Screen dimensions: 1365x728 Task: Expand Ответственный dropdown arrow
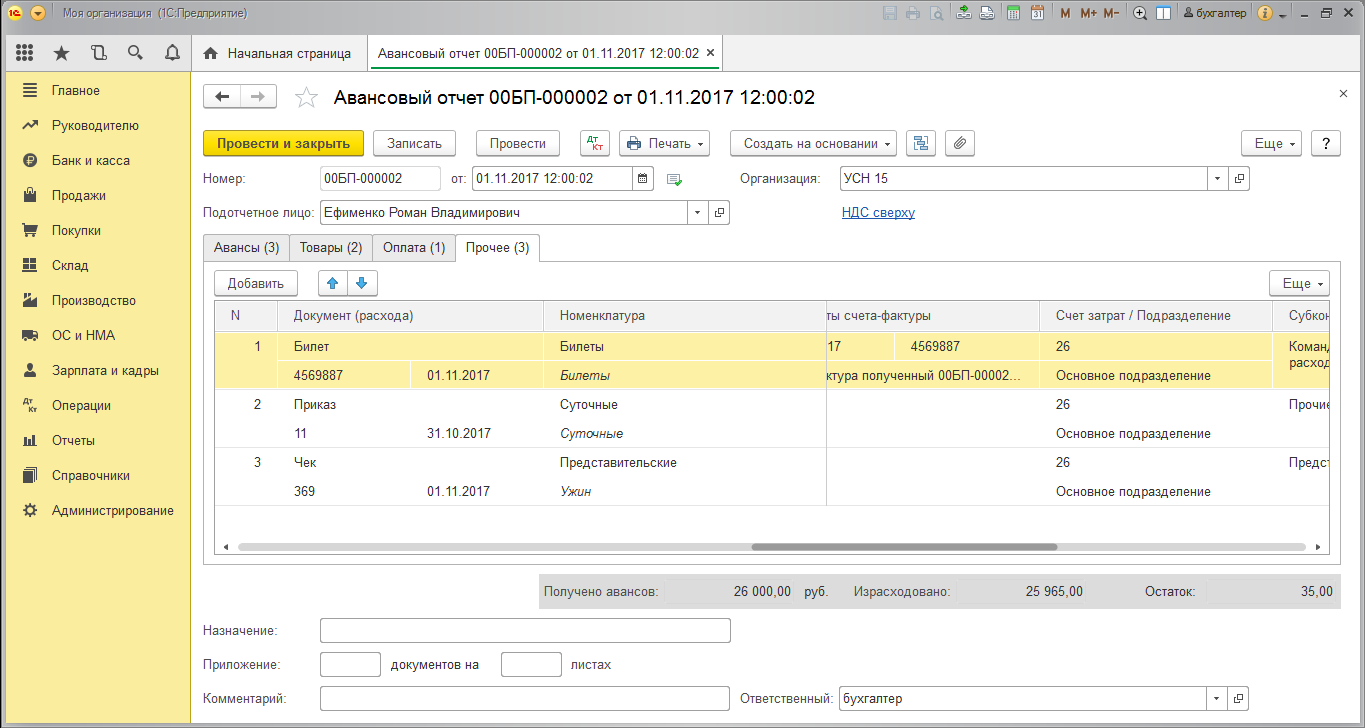pos(1217,699)
